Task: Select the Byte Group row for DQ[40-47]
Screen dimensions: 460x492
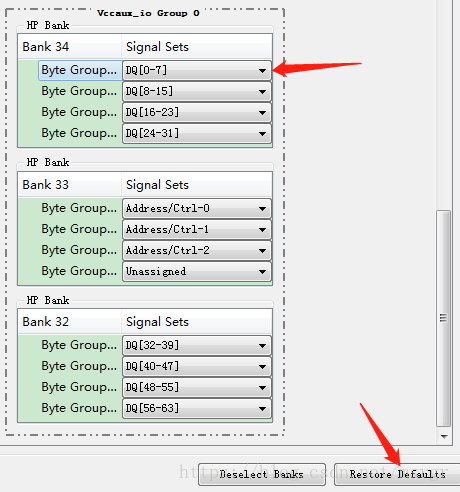Action: pos(80,366)
